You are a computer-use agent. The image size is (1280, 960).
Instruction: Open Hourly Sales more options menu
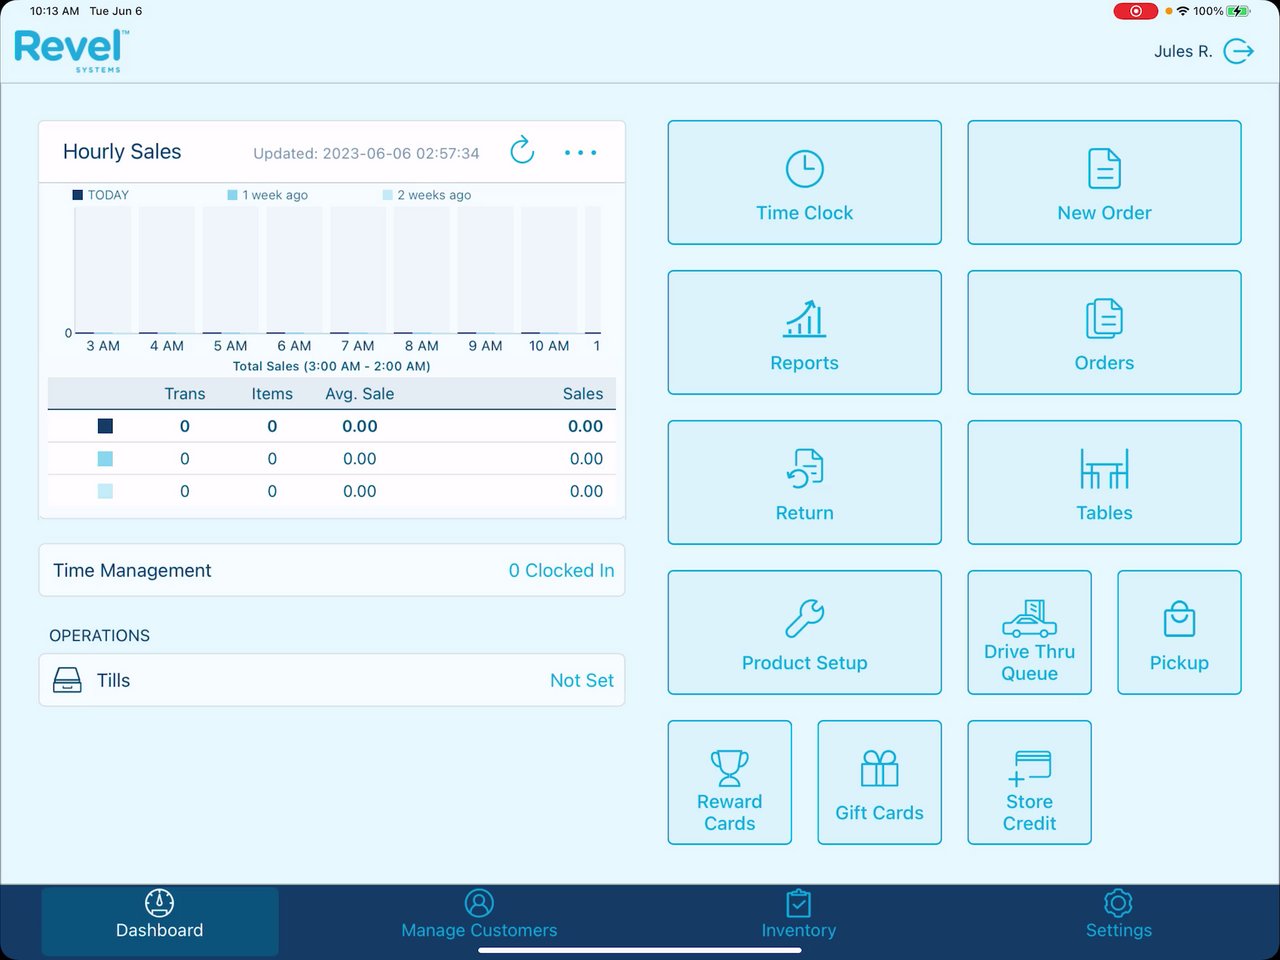pos(581,153)
